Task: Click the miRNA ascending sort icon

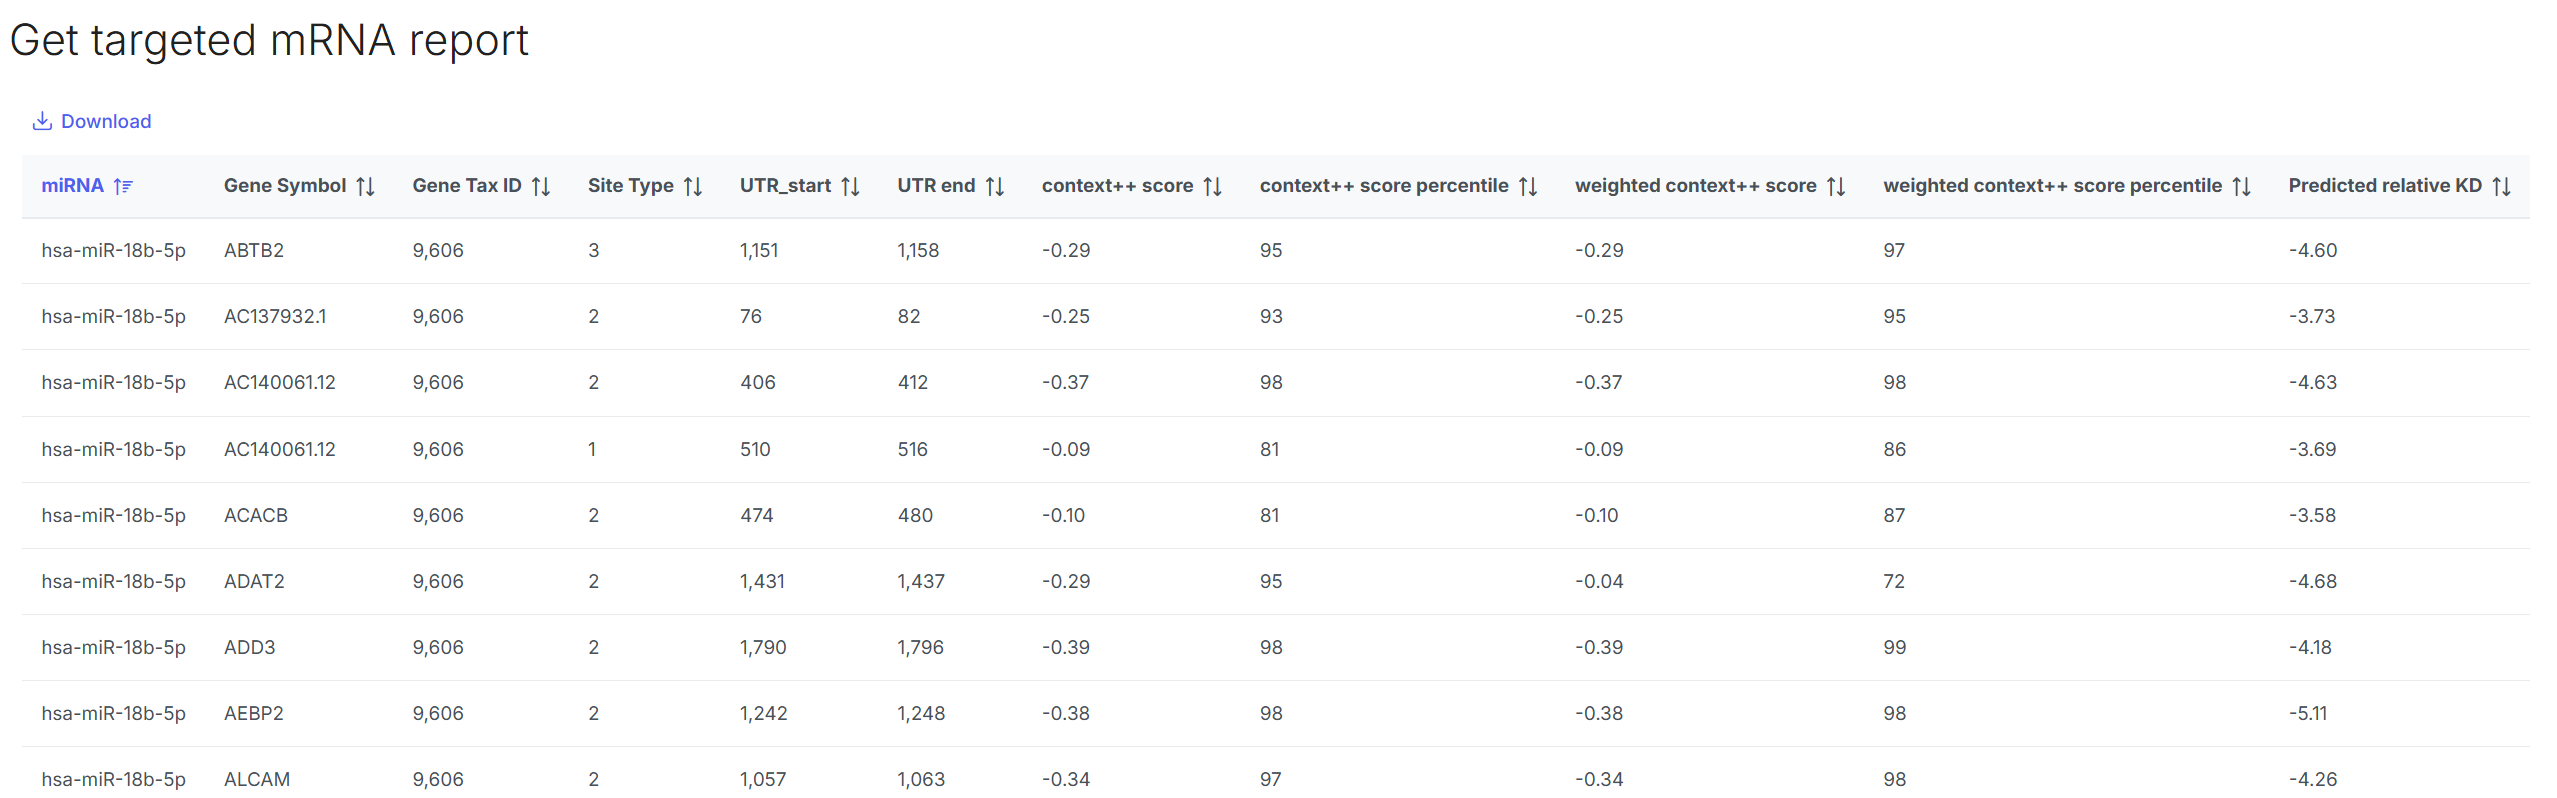Action: click(123, 186)
